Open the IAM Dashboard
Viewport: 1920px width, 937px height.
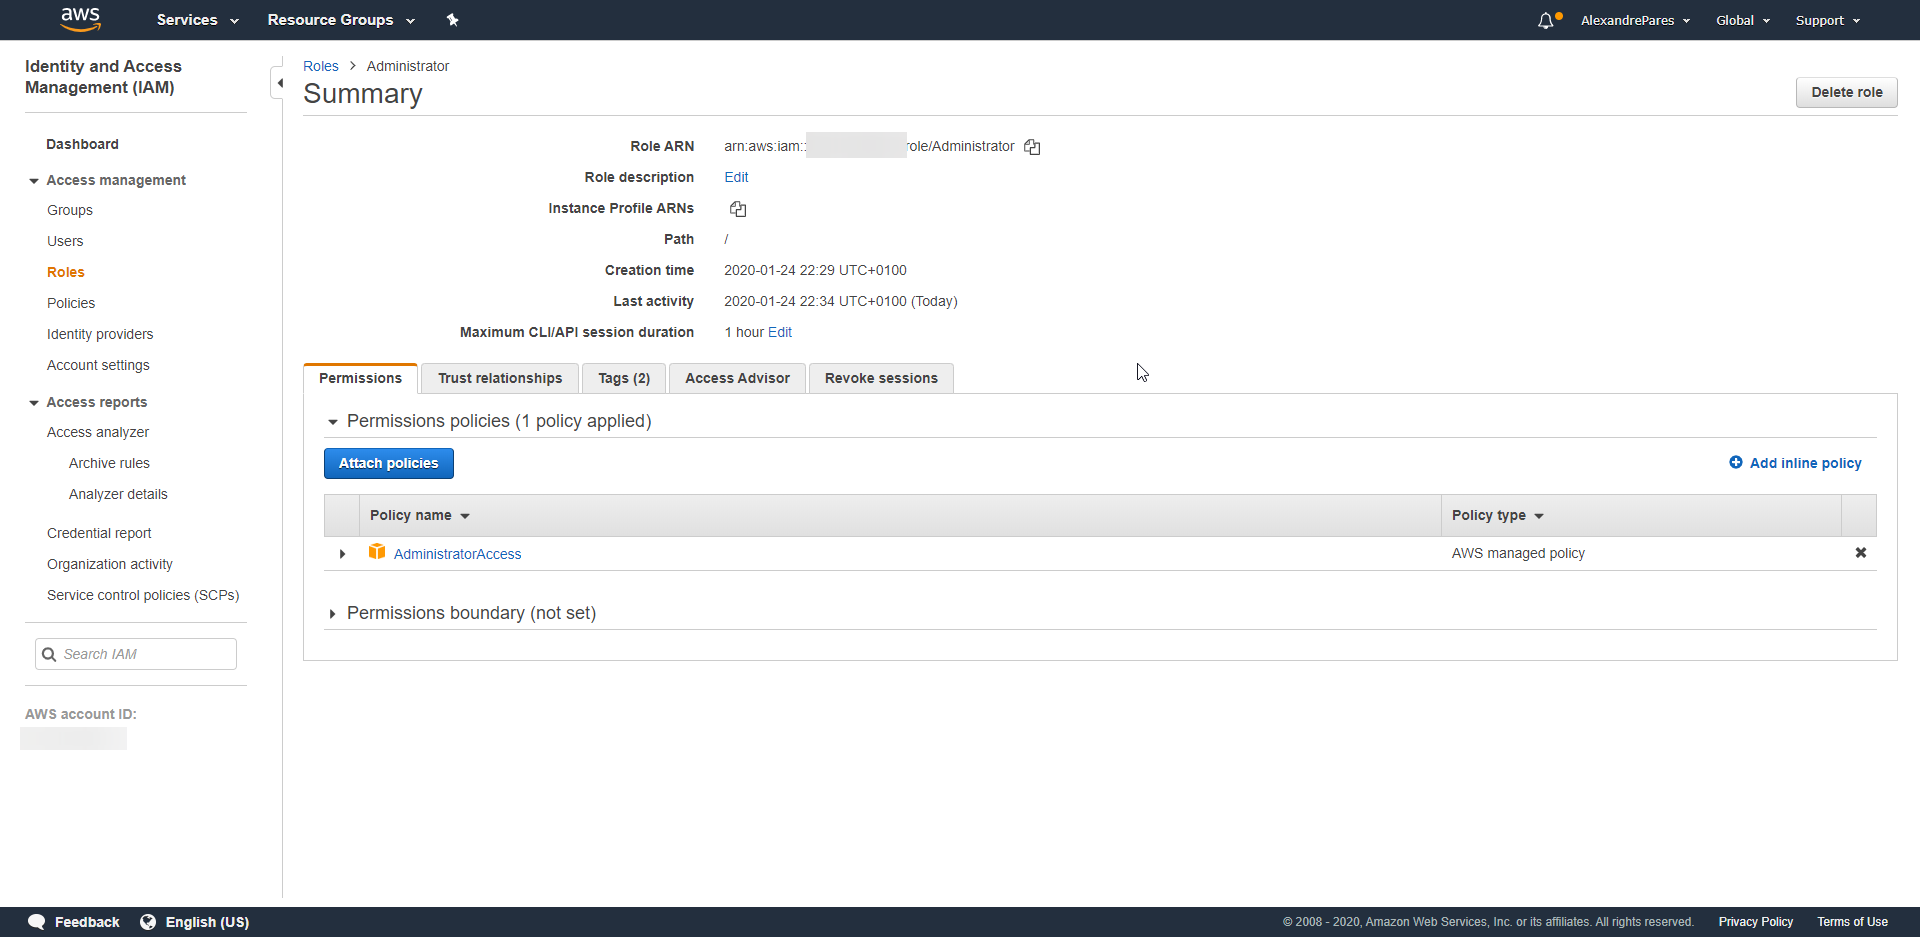[x=82, y=144]
